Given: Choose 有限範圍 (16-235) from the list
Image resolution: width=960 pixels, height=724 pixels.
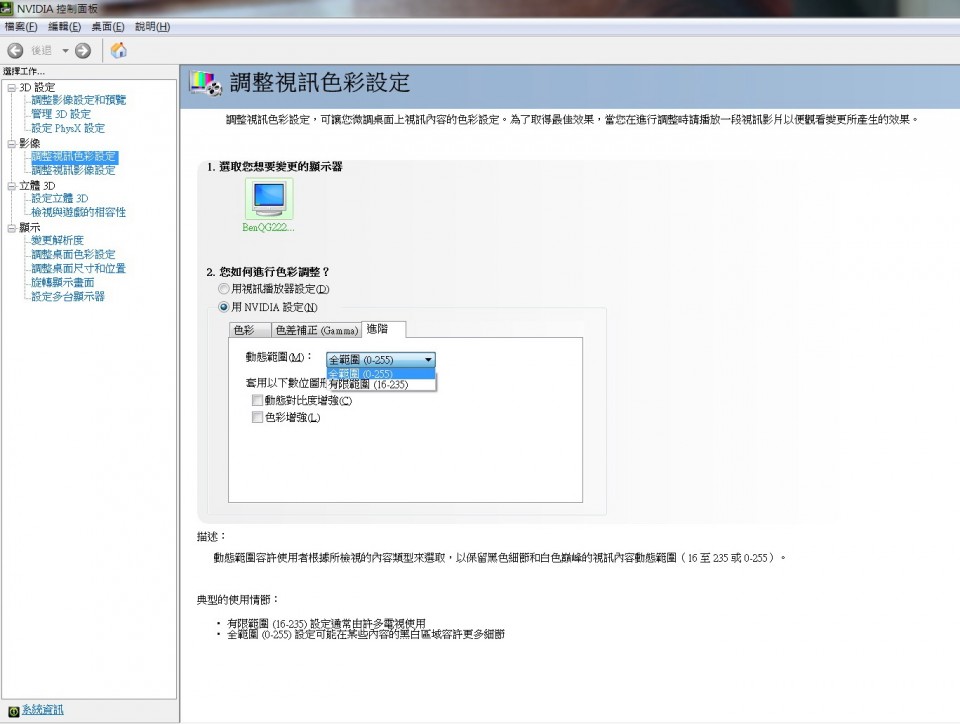Looking at the screenshot, I should pos(381,385).
